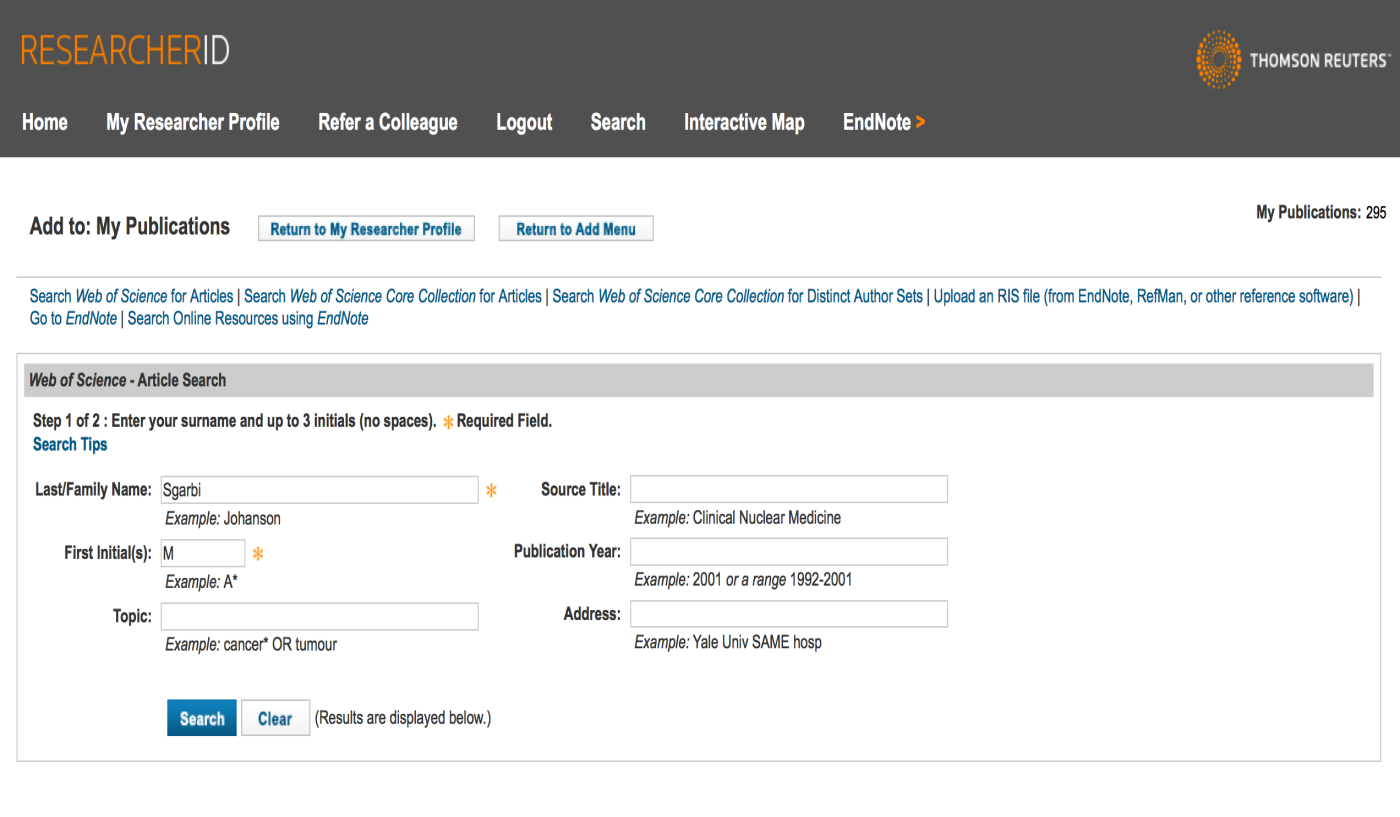Image resolution: width=1400 pixels, height=817 pixels.
Task: Follow Search Web of Science for Articles link
Action: (131, 296)
